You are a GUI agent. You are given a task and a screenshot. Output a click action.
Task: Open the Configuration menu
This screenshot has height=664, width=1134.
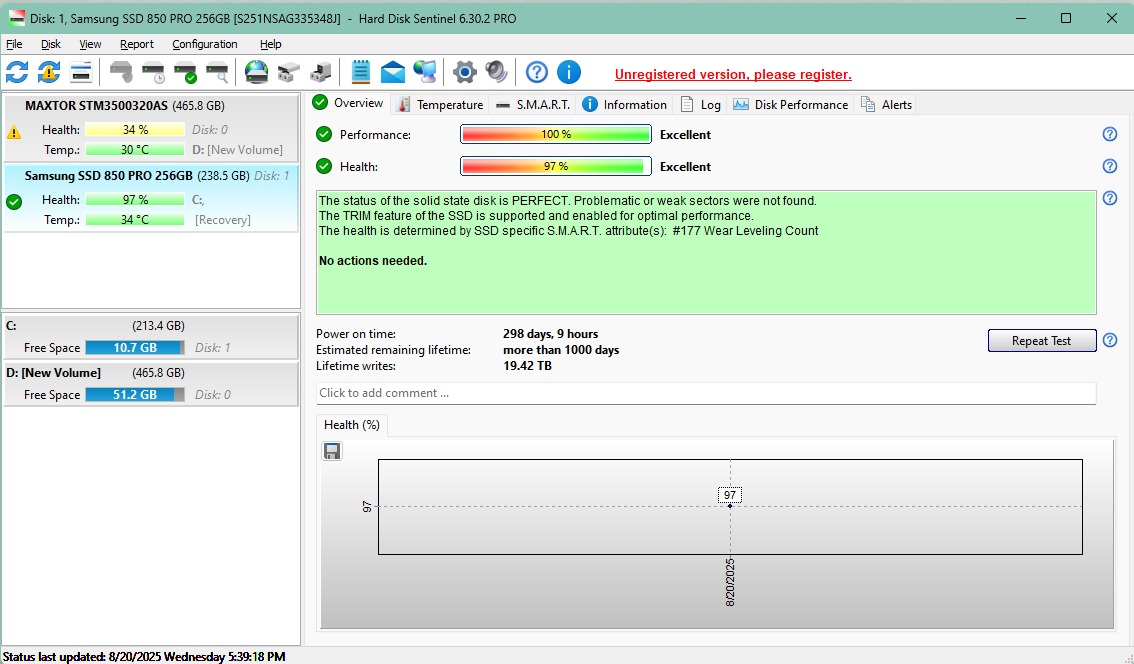pyautogui.click(x=205, y=44)
